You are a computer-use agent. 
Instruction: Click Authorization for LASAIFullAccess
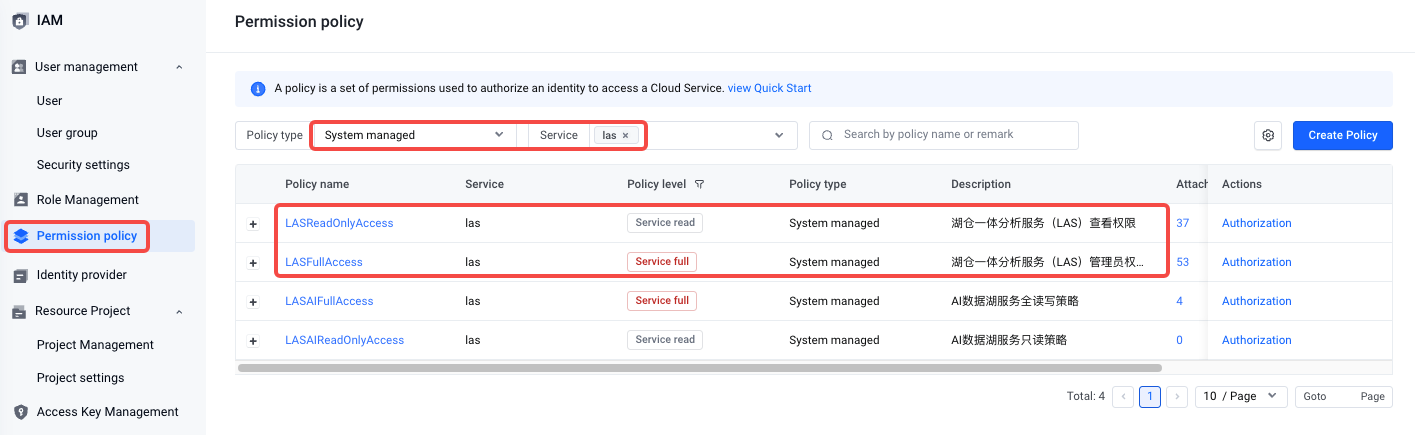click(1257, 301)
